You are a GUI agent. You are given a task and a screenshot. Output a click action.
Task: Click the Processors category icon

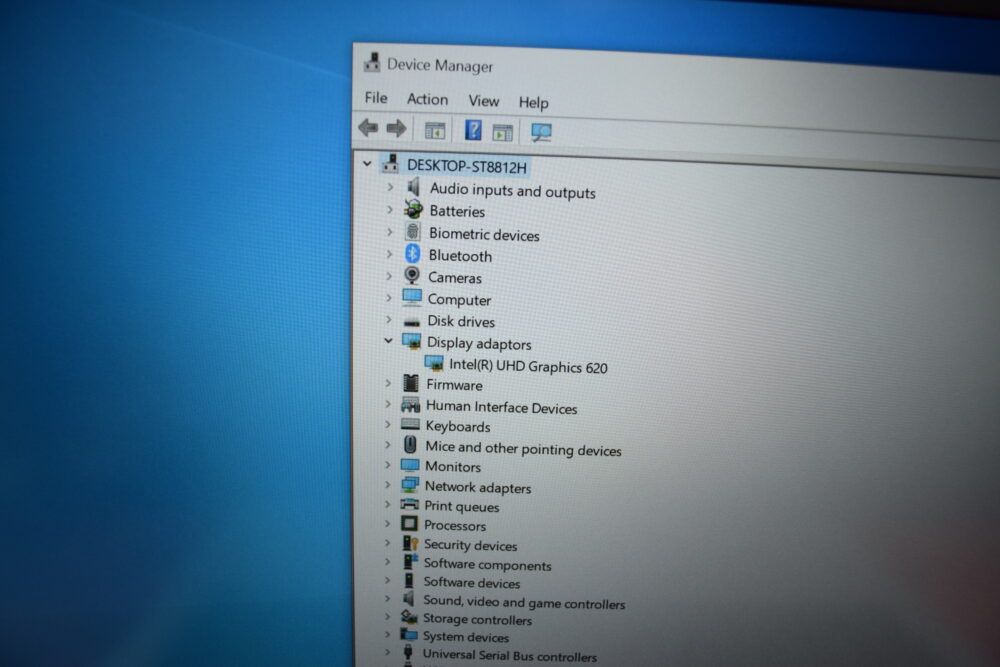pyautogui.click(x=409, y=524)
